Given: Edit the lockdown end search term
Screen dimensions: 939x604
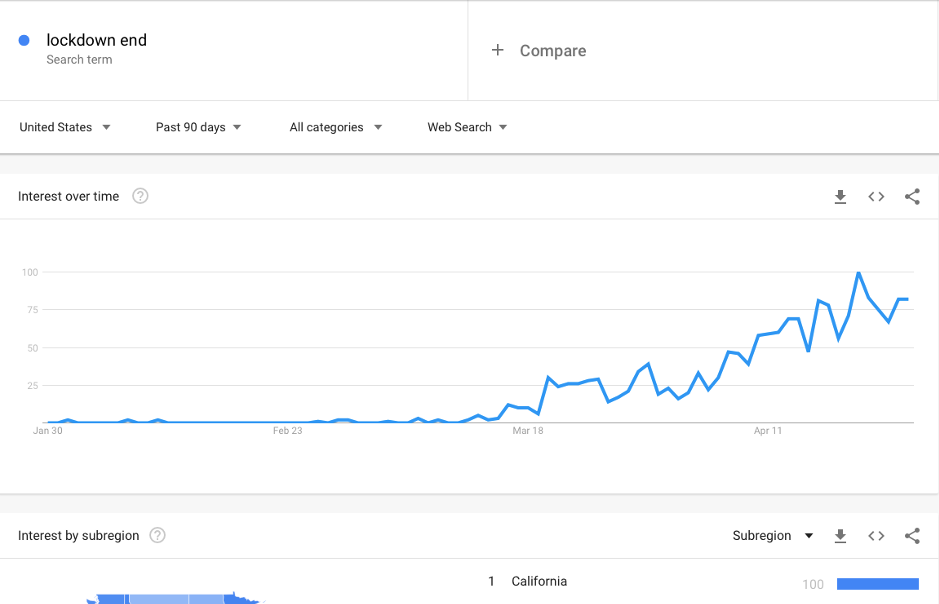Looking at the screenshot, I should (x=97, y=41).
